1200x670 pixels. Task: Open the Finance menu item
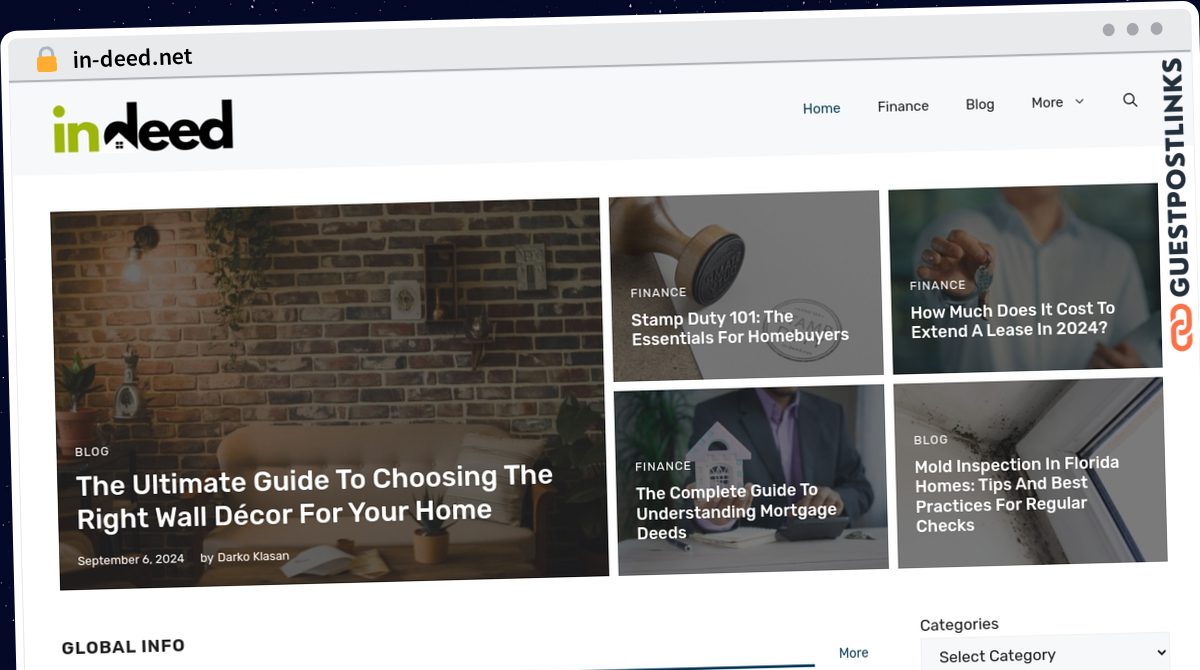pyautogui.click(x=903, y=106)
